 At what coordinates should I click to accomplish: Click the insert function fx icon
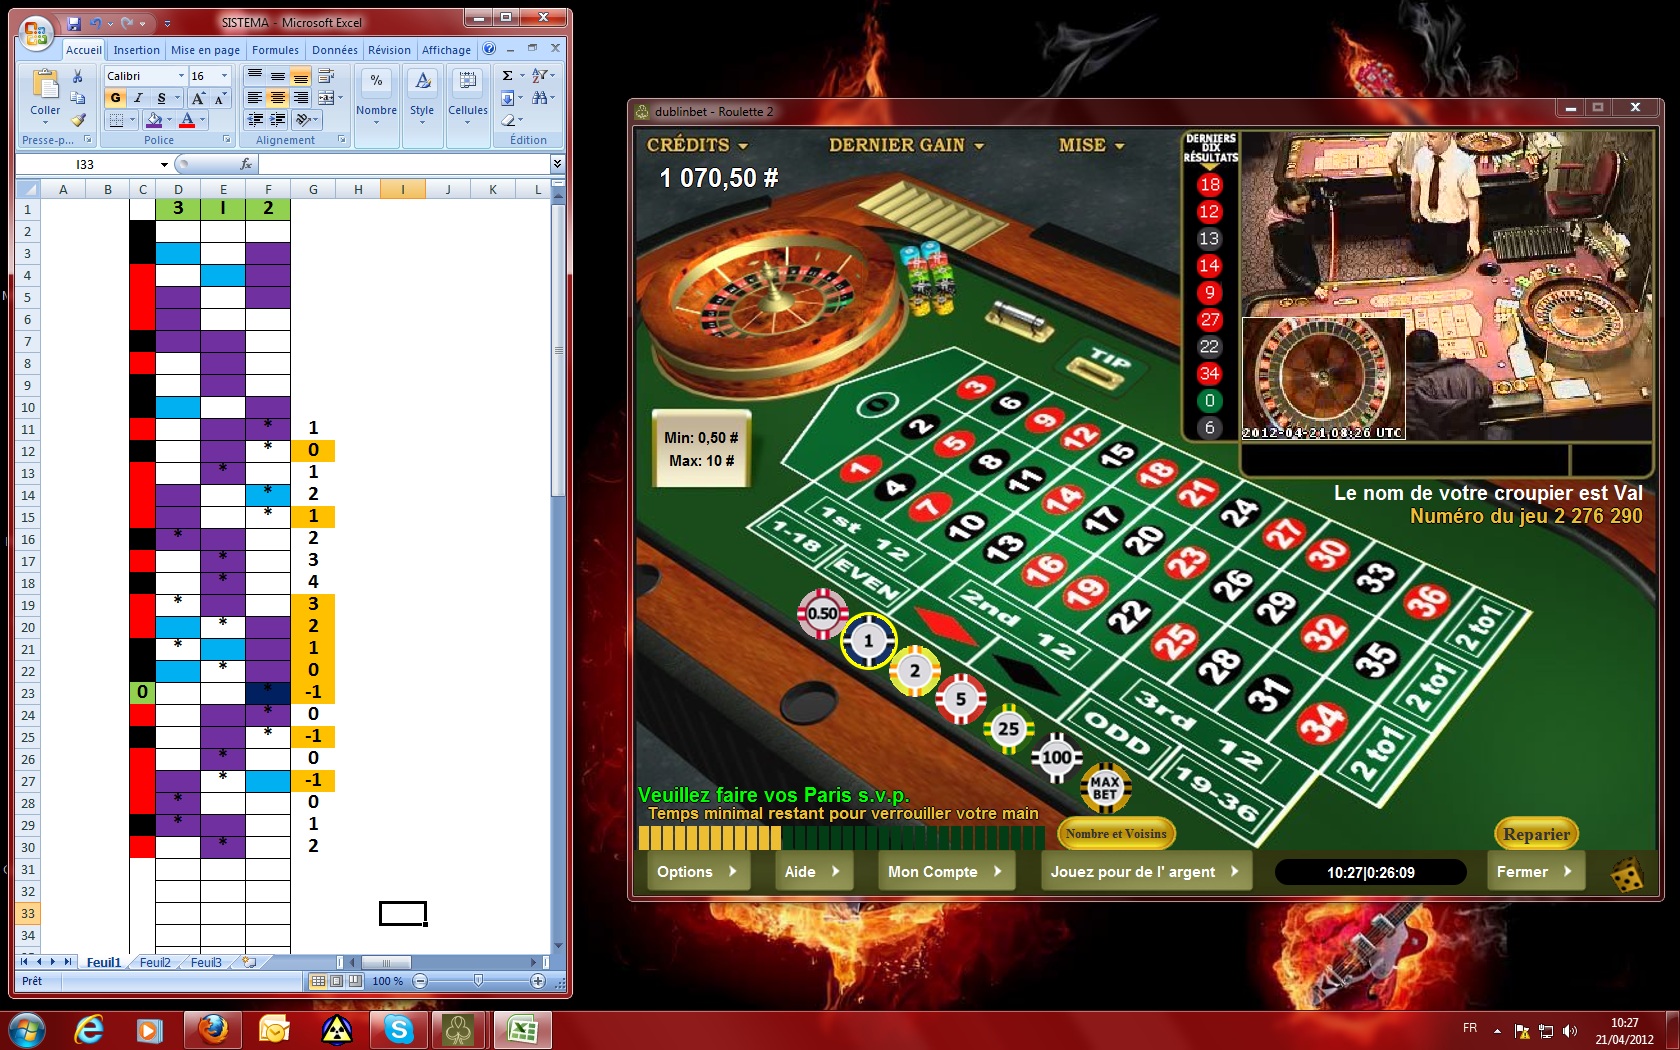click(246, 164)
